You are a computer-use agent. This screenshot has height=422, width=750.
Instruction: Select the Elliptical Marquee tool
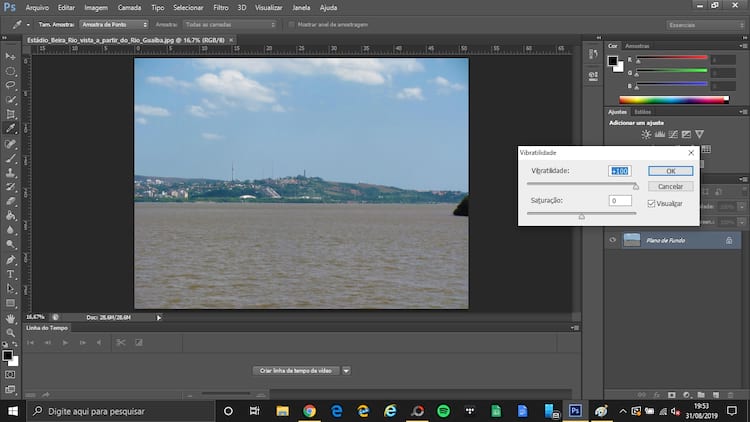pyautogui.click(x=10, y=71)
